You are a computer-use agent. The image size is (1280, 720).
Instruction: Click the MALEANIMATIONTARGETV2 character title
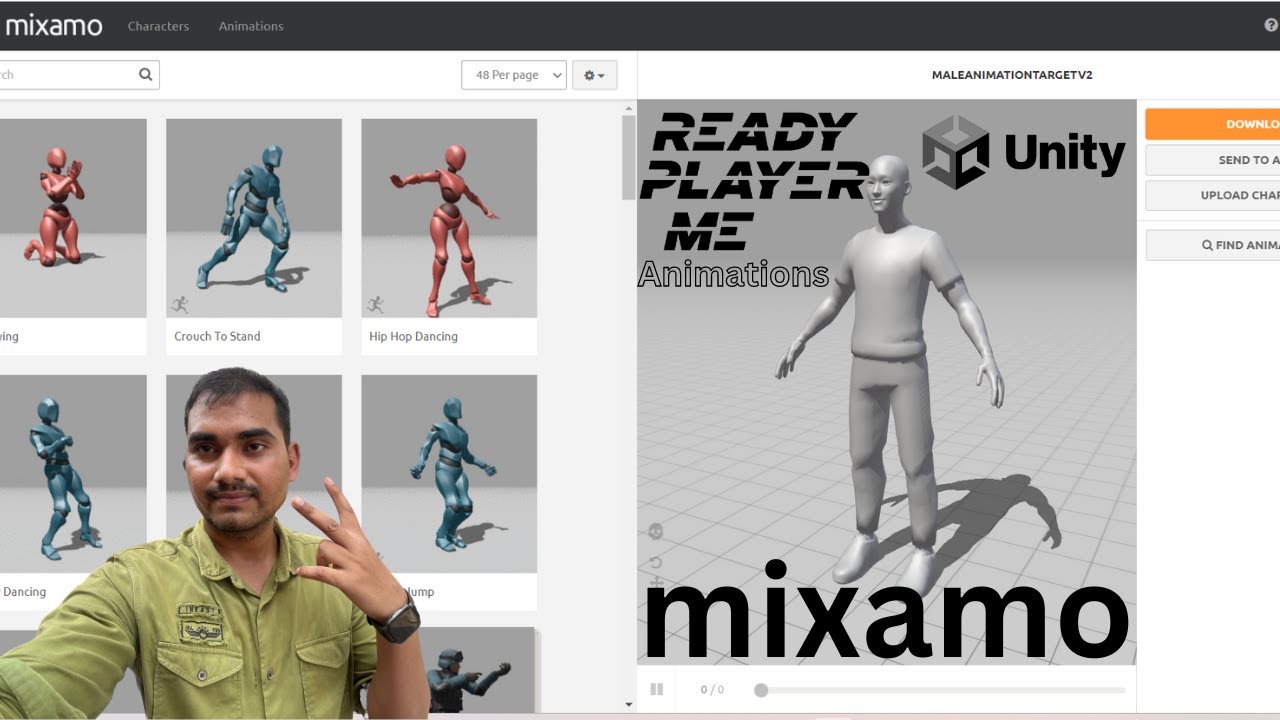[x=1012, y=75]
